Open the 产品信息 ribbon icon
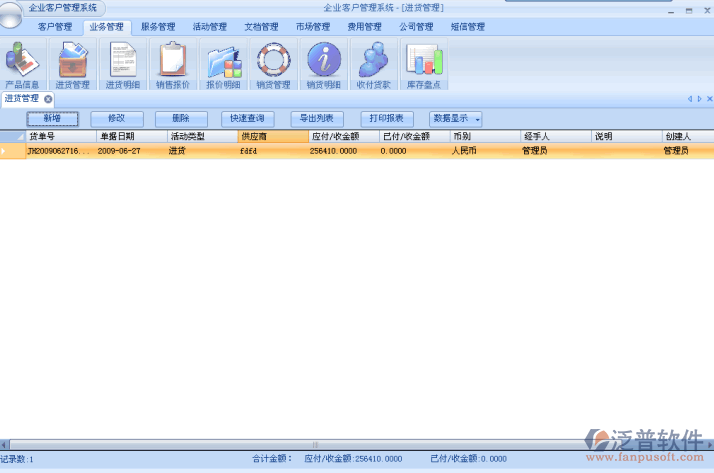 pyautogui.click(x=22, y=64)
